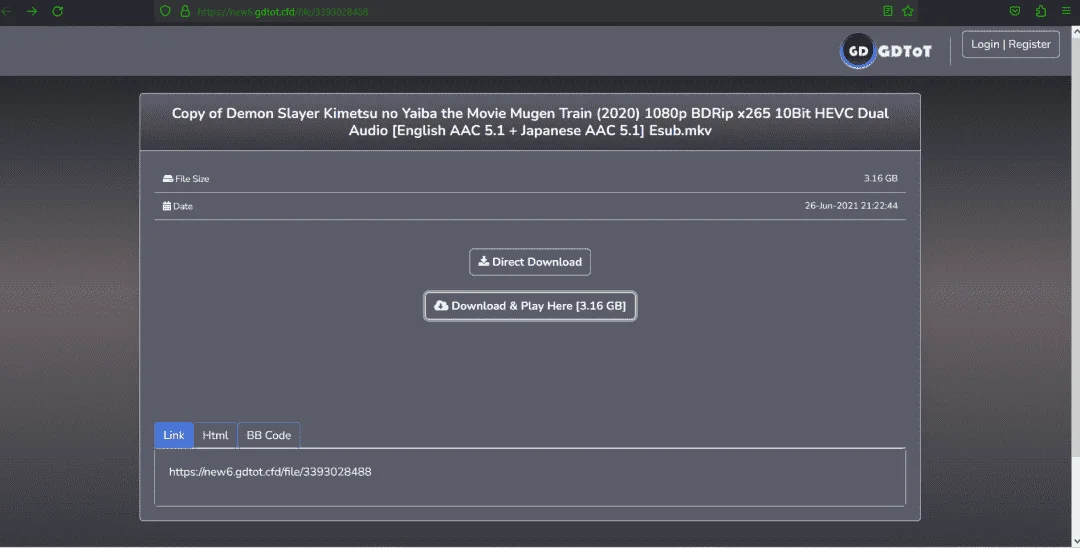Click the scrollbar down arrow
The image size is (1080, 548).
(x=1075, y=541)
